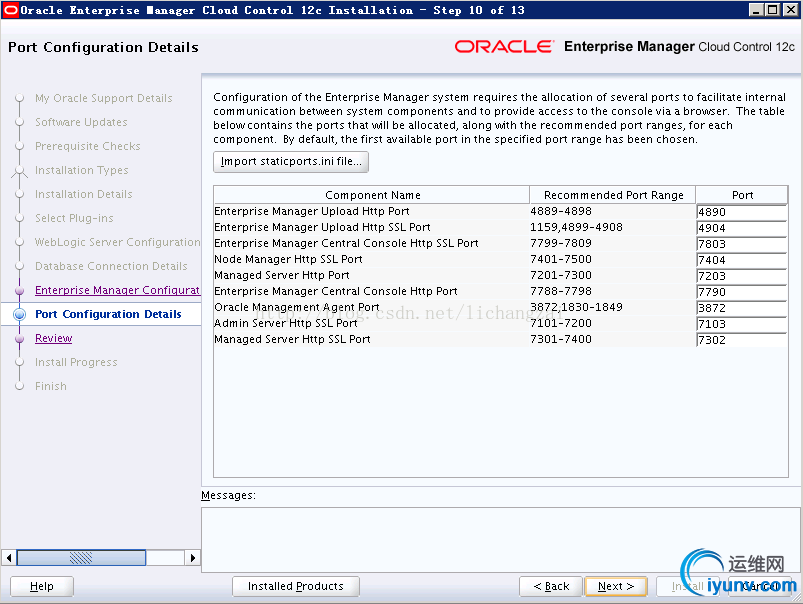803x604 pixels.
Task: Edit Central Console Http SSL Port 7803
Action: tap(742, 244)
